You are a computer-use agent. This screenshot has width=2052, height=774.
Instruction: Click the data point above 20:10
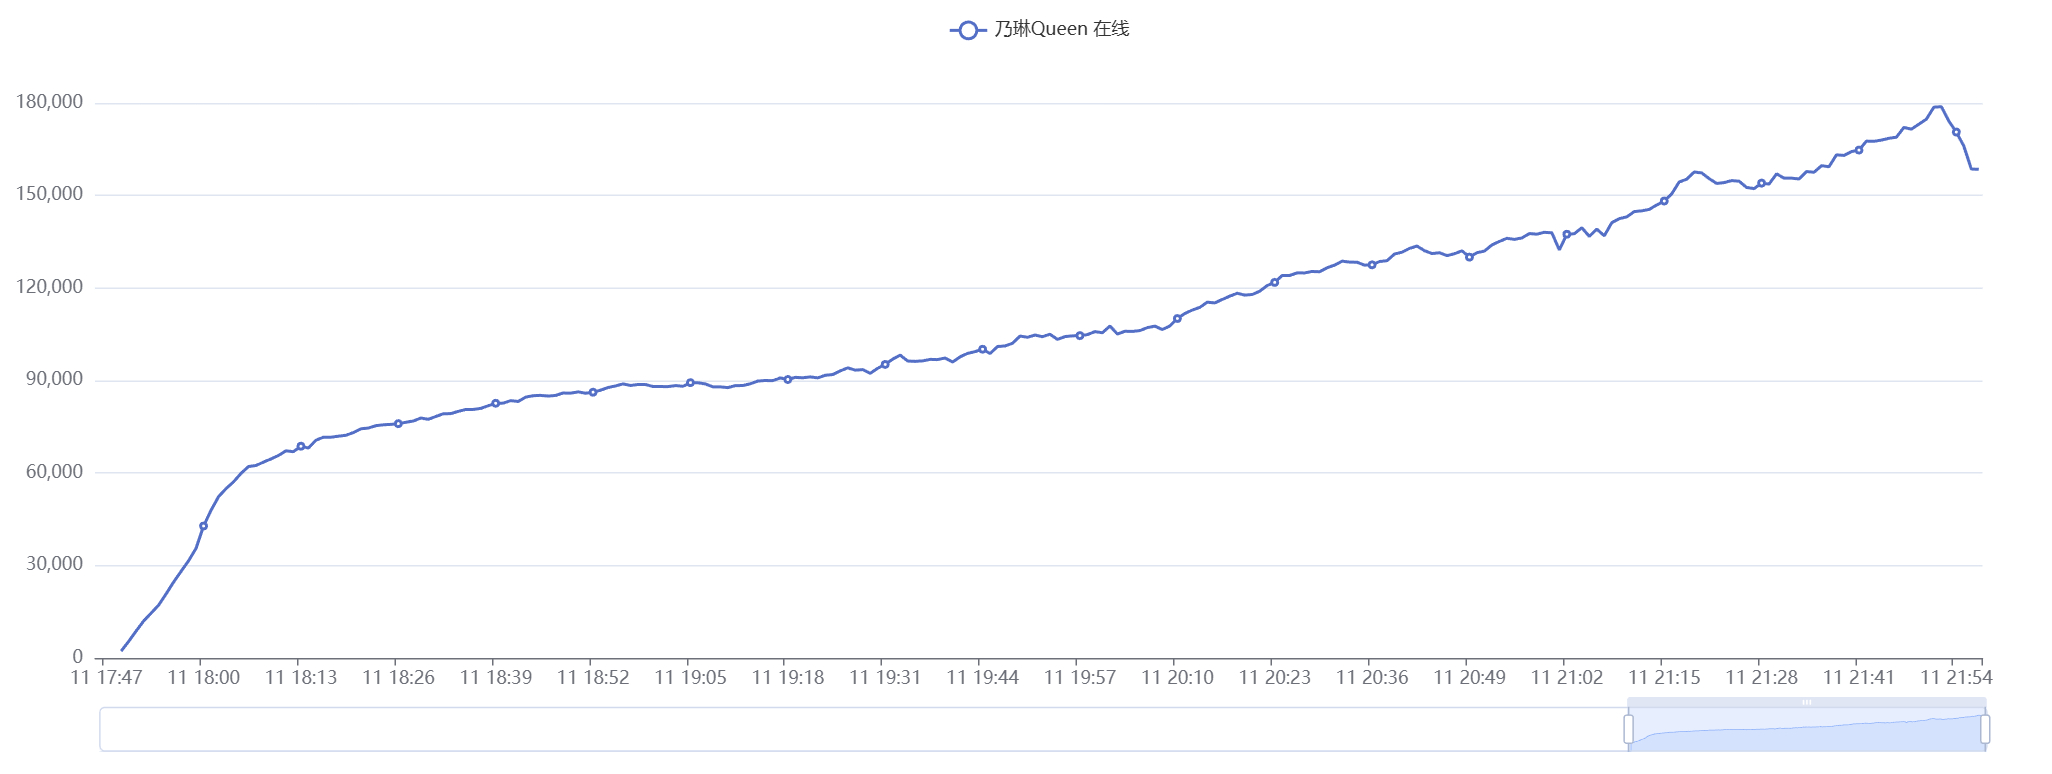(1177, 318)
